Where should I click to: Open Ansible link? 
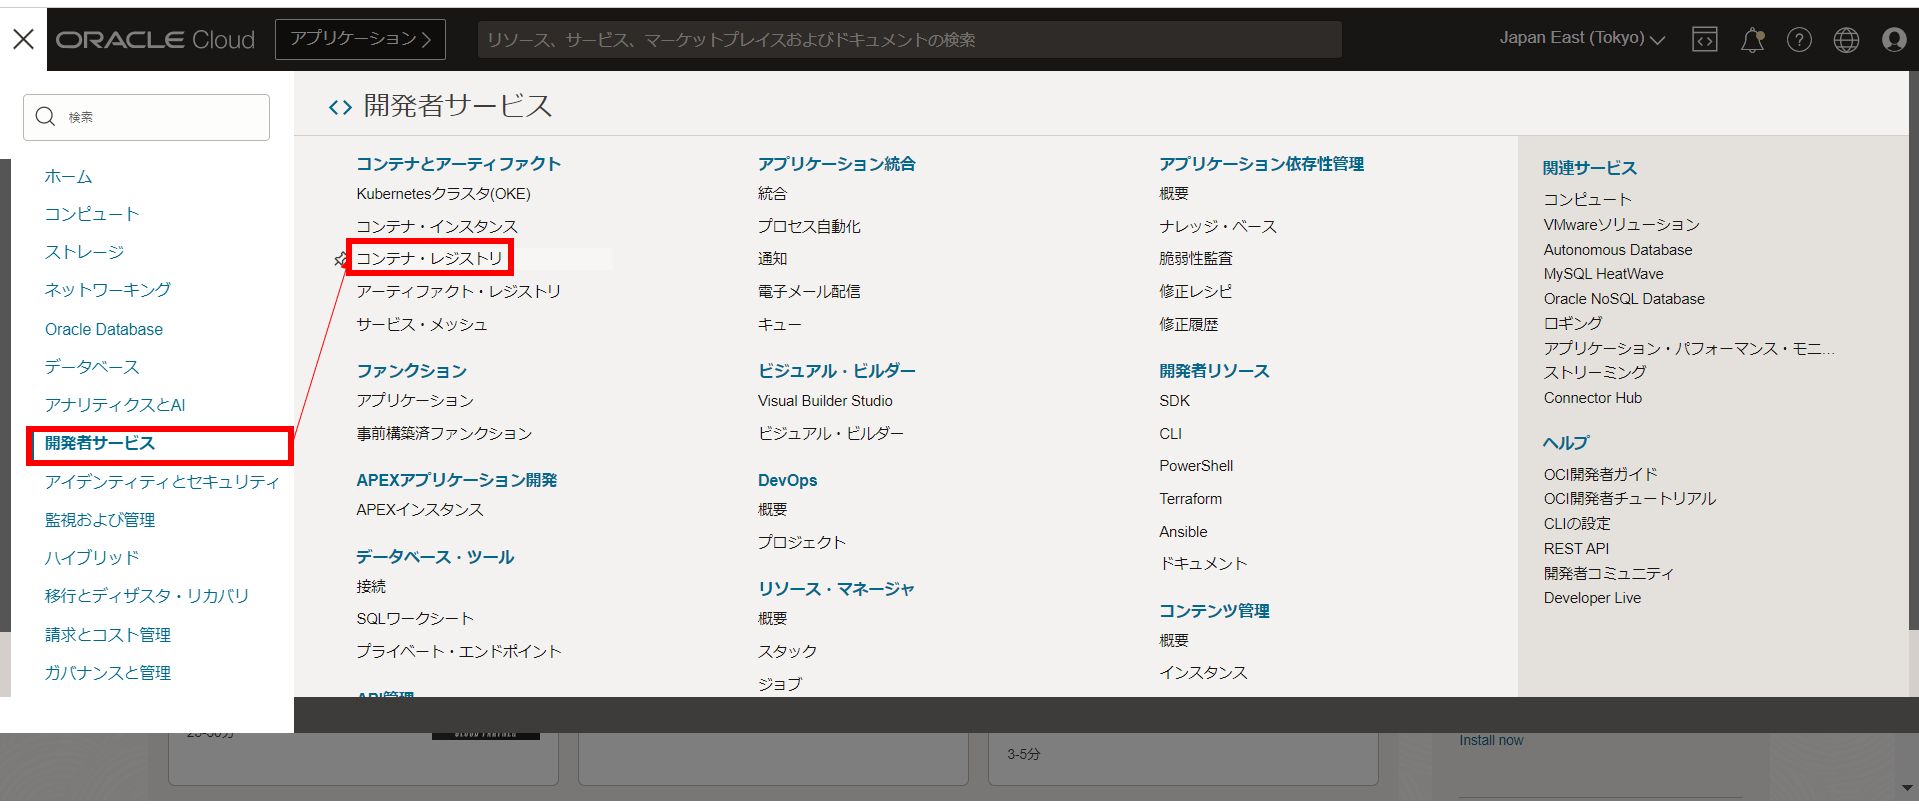[1184, 532]
